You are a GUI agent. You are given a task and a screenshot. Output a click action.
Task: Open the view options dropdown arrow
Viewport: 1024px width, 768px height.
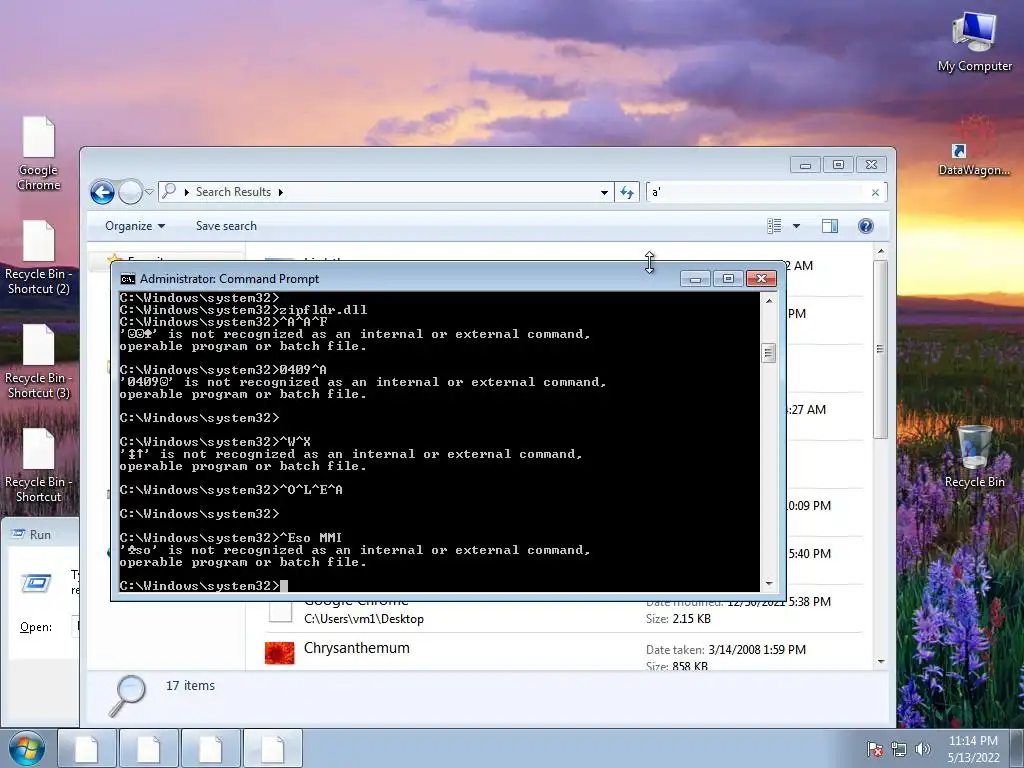click(796, 226)
